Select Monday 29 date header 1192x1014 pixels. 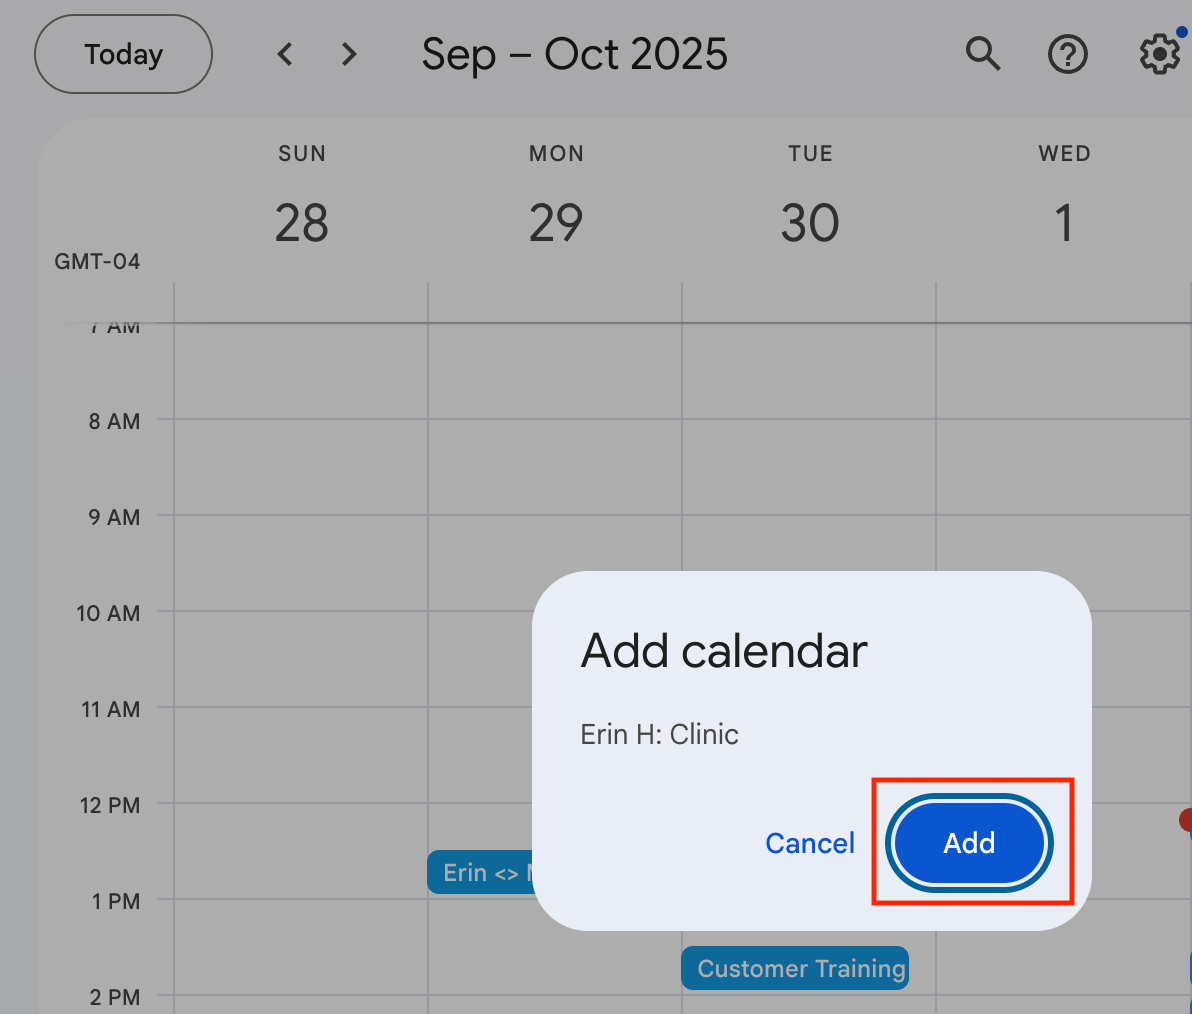556,222
